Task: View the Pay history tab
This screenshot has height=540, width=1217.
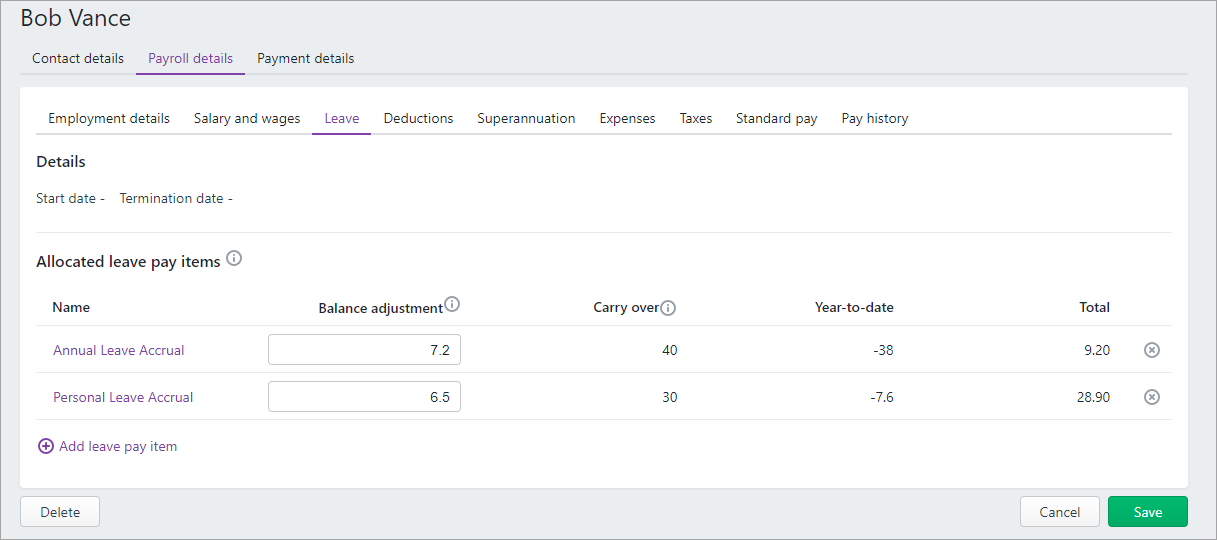Action: (874, 118)
